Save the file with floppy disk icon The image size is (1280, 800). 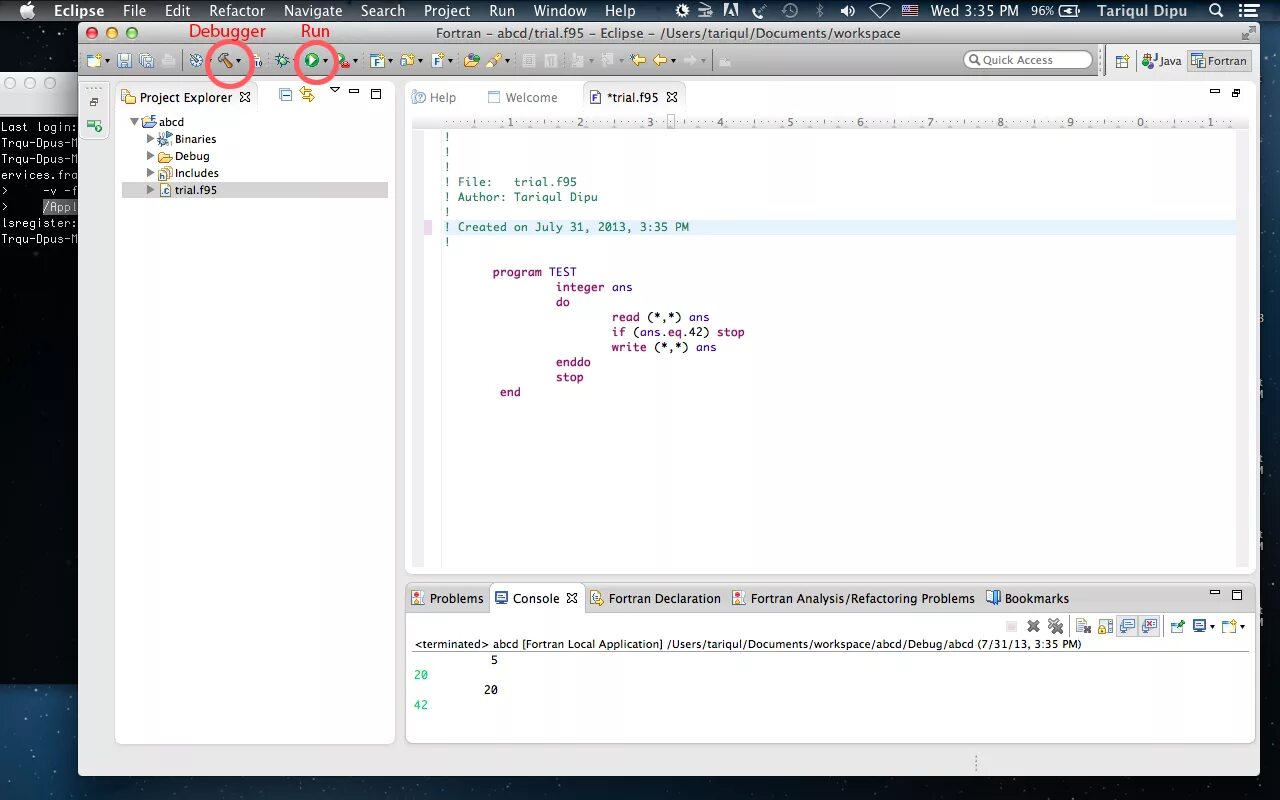[x=125, y=61]
